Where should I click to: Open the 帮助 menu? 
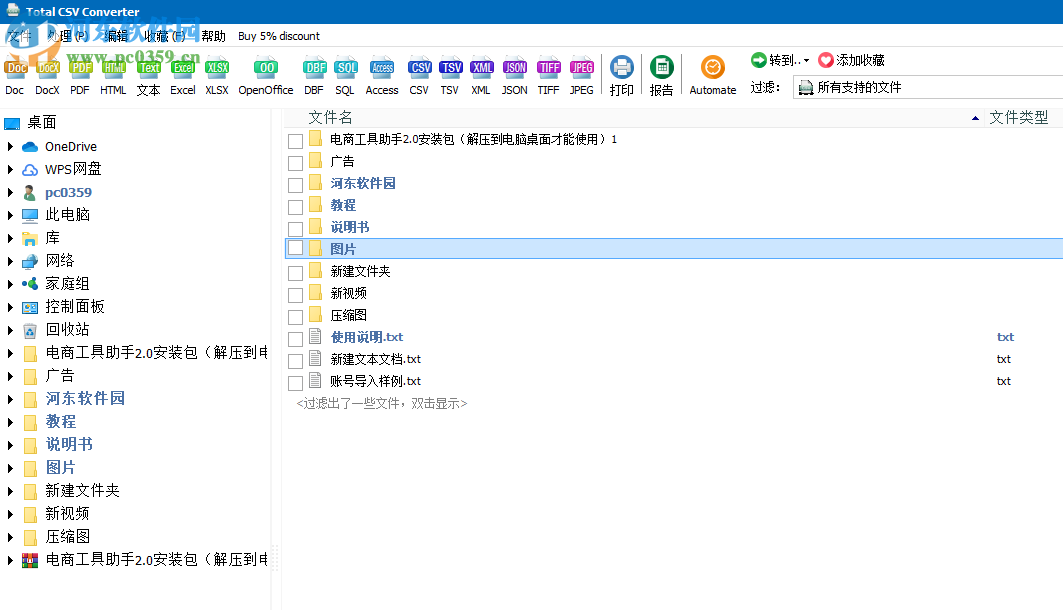coord(211,35)
